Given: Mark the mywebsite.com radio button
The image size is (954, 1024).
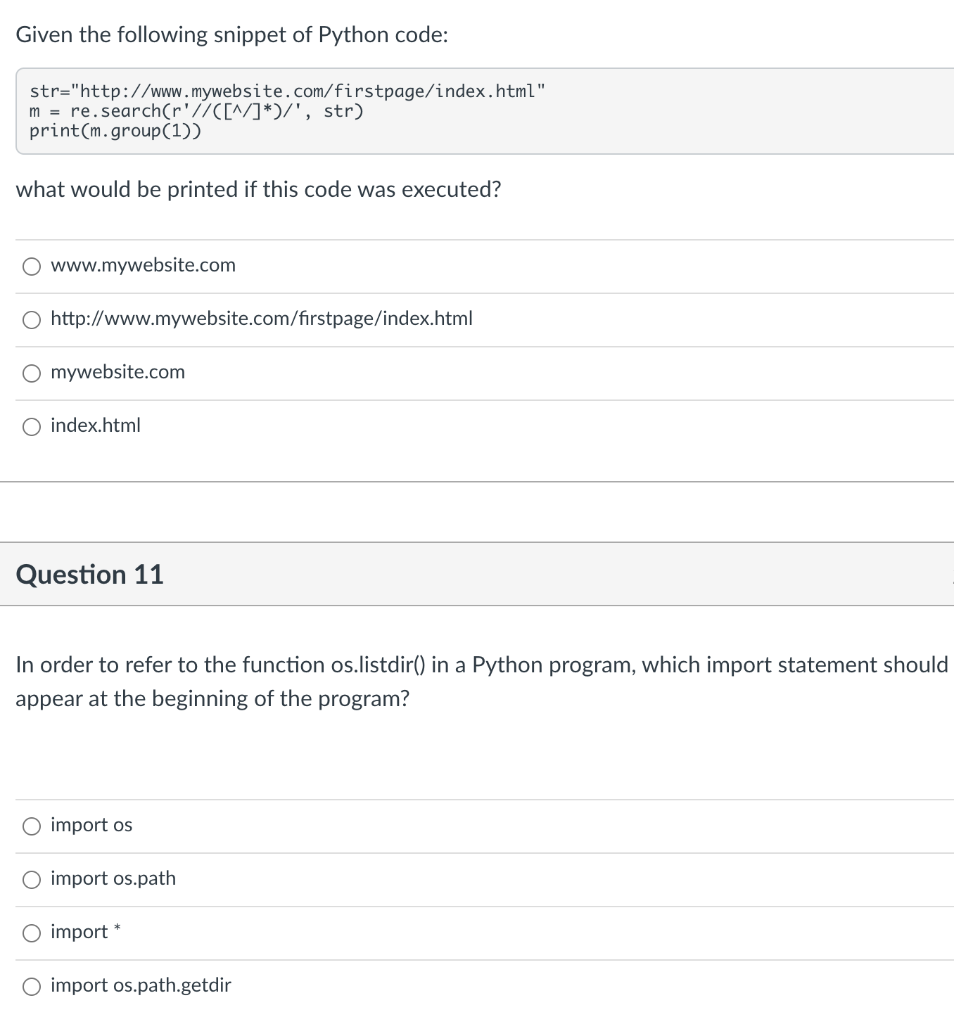Looking at the screenshot, I should point(33,373).
